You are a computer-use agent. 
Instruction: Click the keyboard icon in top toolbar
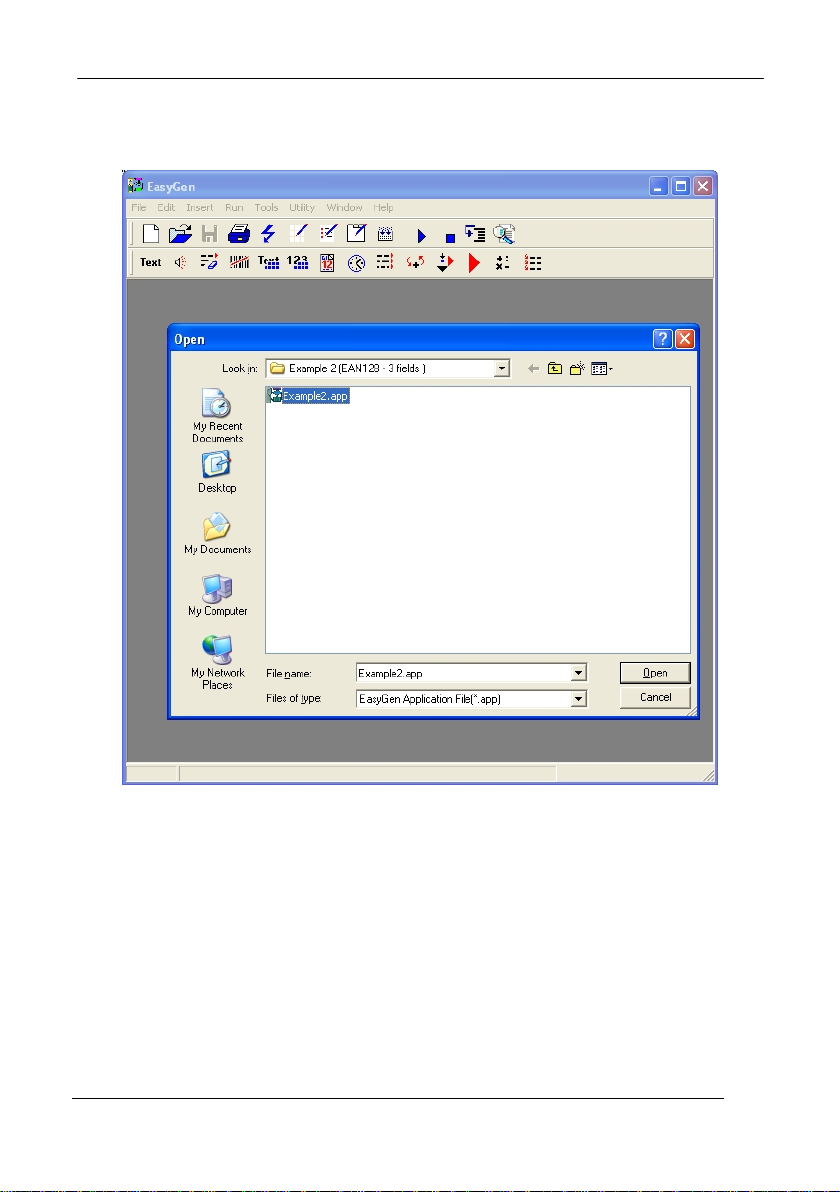[385, 234]
